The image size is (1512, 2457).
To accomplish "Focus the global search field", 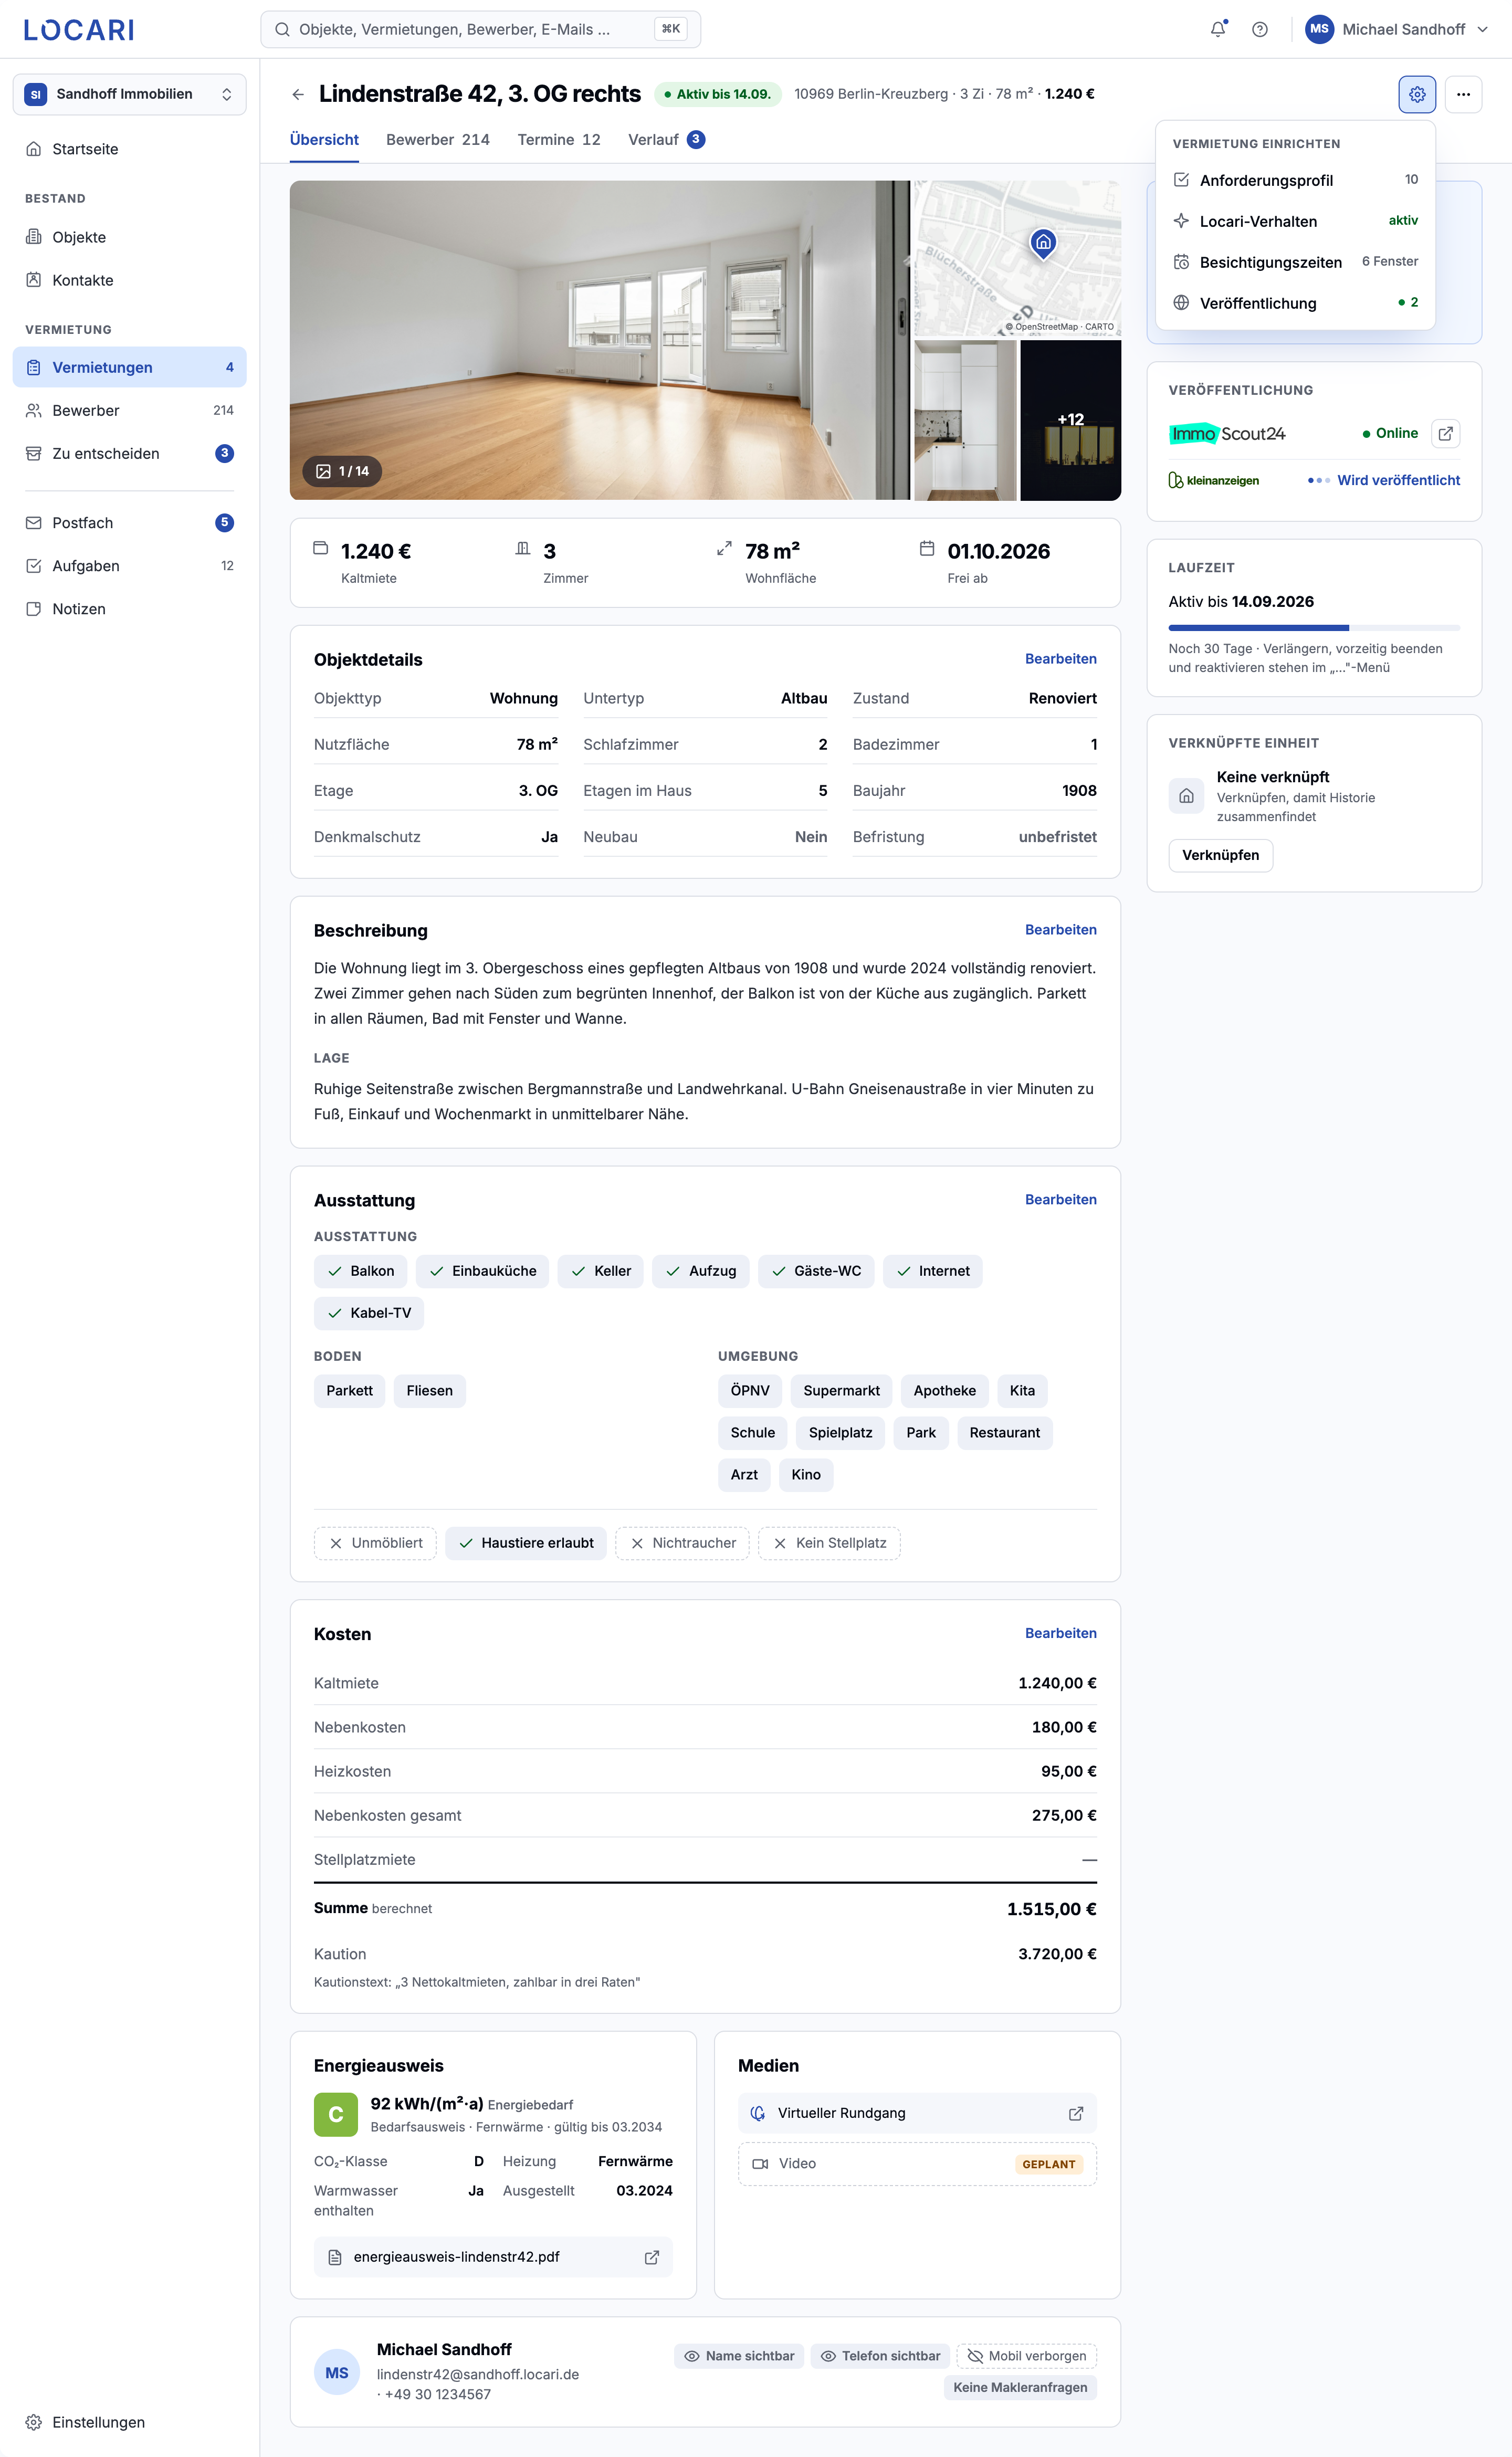I will click(480, 29).
